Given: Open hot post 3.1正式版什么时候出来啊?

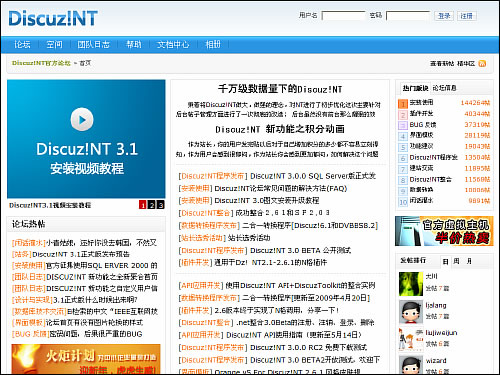Looking at the screenshot, I should tap(95, 300).
